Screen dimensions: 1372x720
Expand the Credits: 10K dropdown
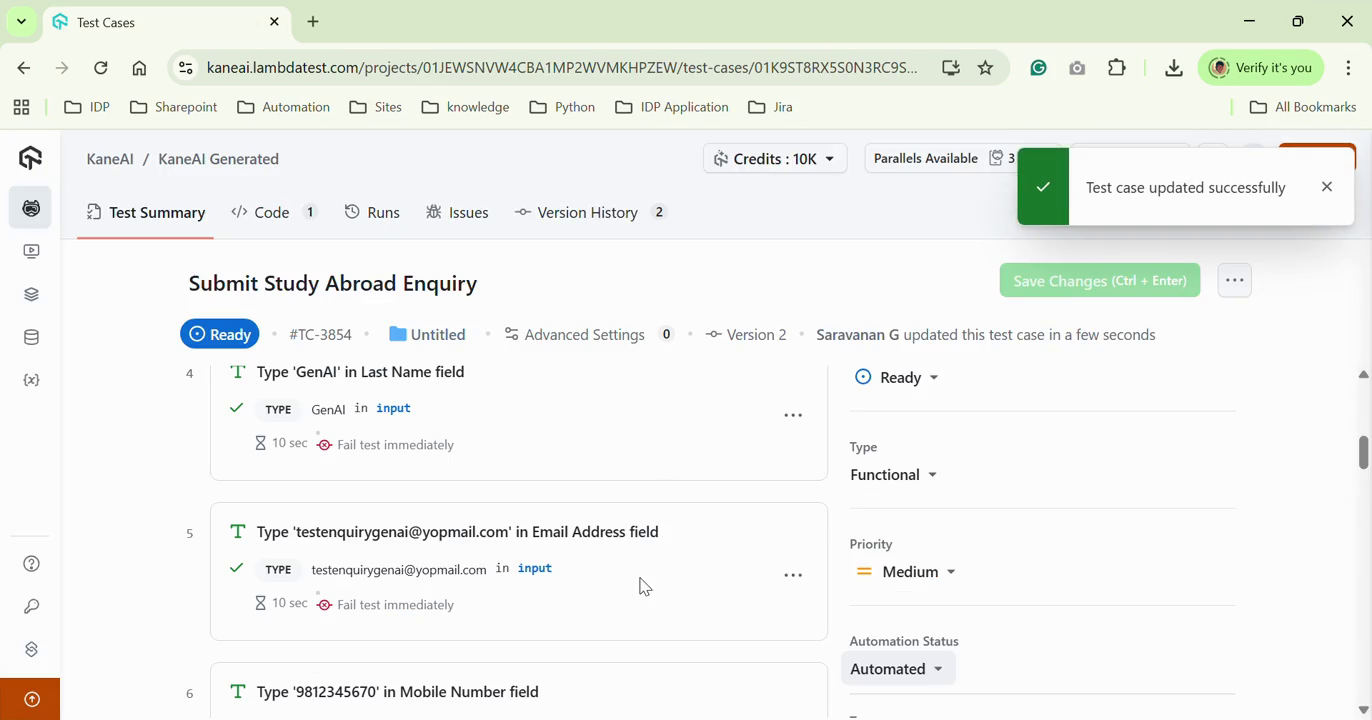775,159
